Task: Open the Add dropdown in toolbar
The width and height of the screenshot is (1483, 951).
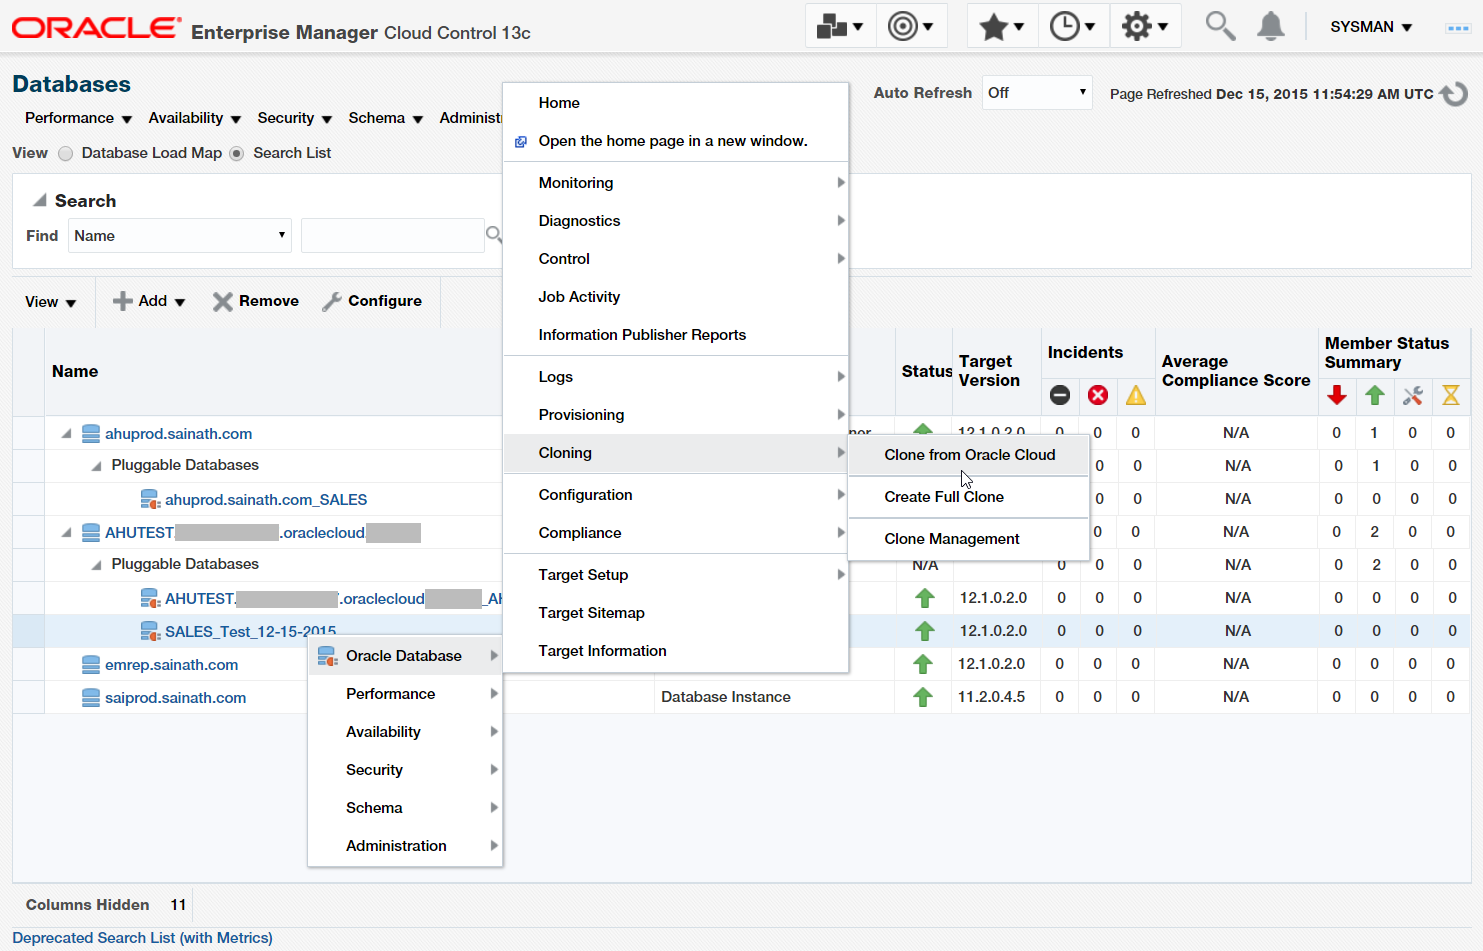Action: point(150,301)
